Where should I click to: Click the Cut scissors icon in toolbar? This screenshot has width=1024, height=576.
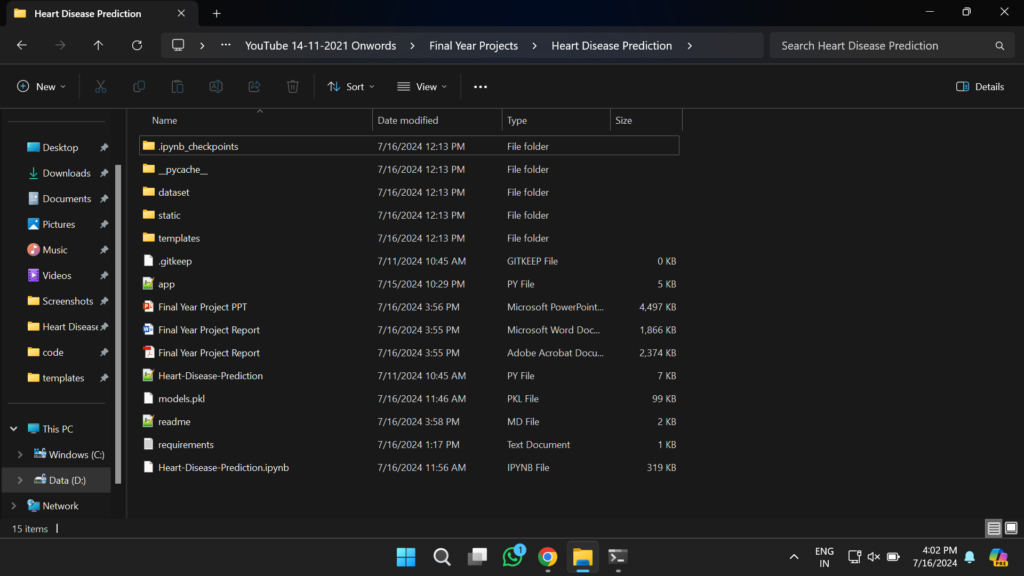tap(101, 87)
